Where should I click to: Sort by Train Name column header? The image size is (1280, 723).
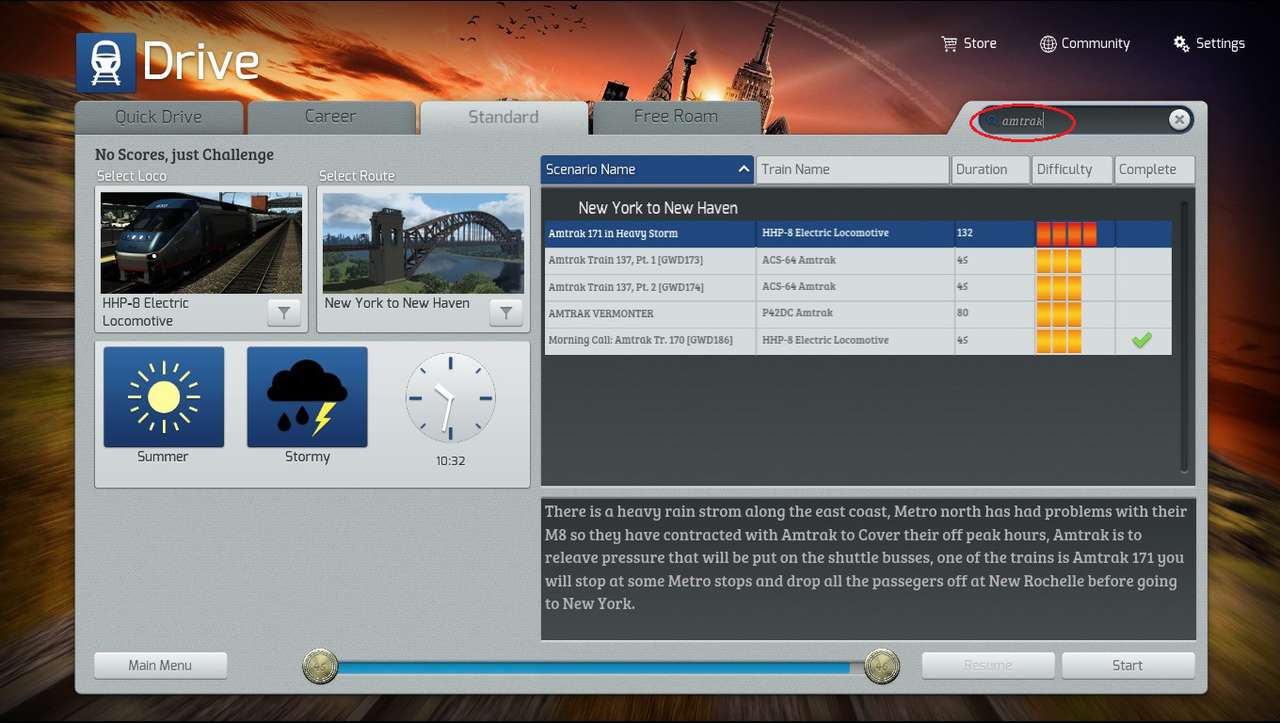(x=853, y=170)
